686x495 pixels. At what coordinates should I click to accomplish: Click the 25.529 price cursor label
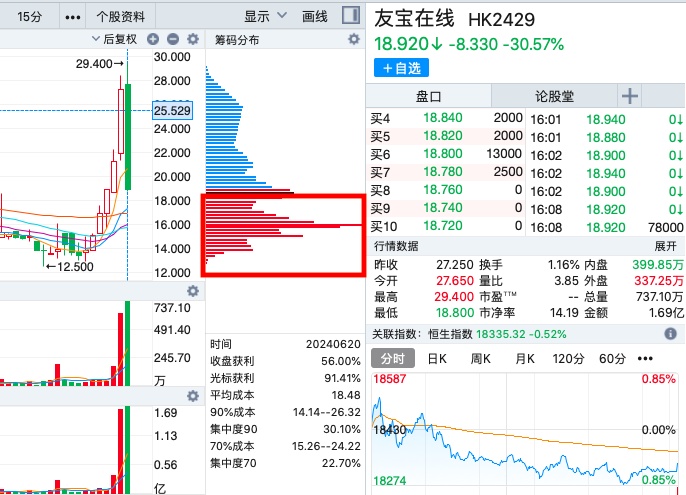point(172,110)
